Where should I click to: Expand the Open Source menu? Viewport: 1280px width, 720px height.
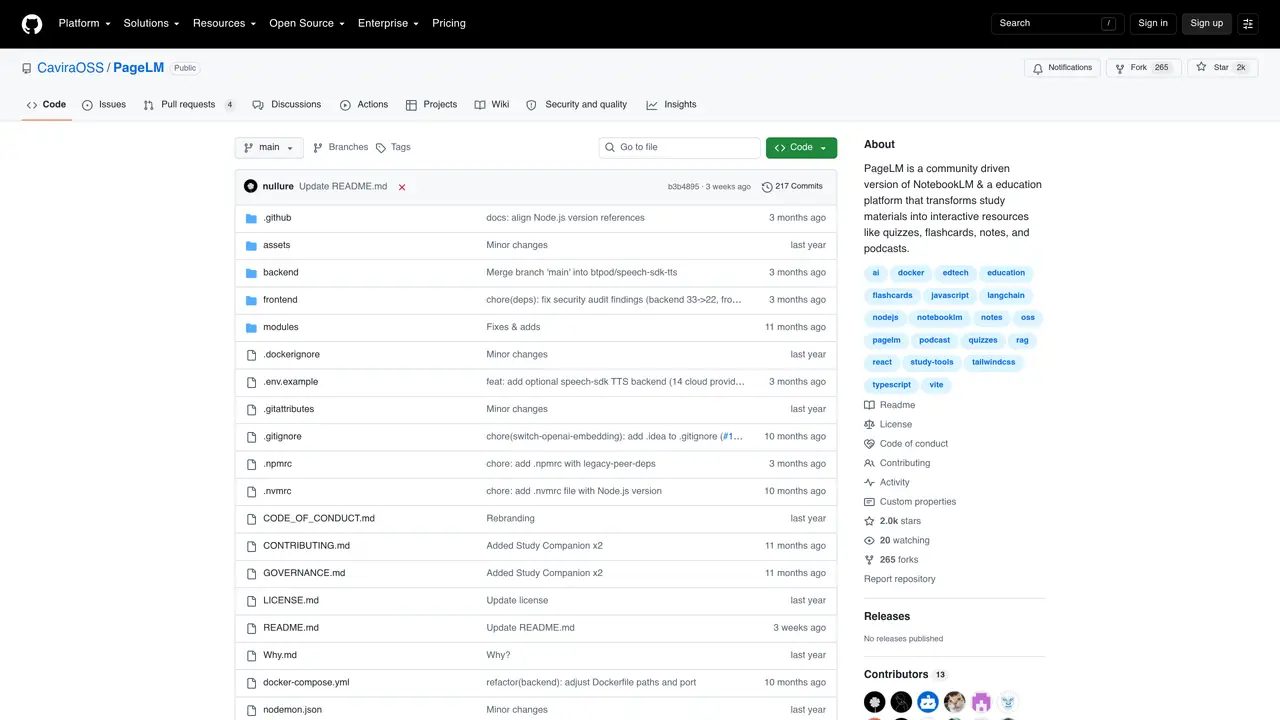307,23
